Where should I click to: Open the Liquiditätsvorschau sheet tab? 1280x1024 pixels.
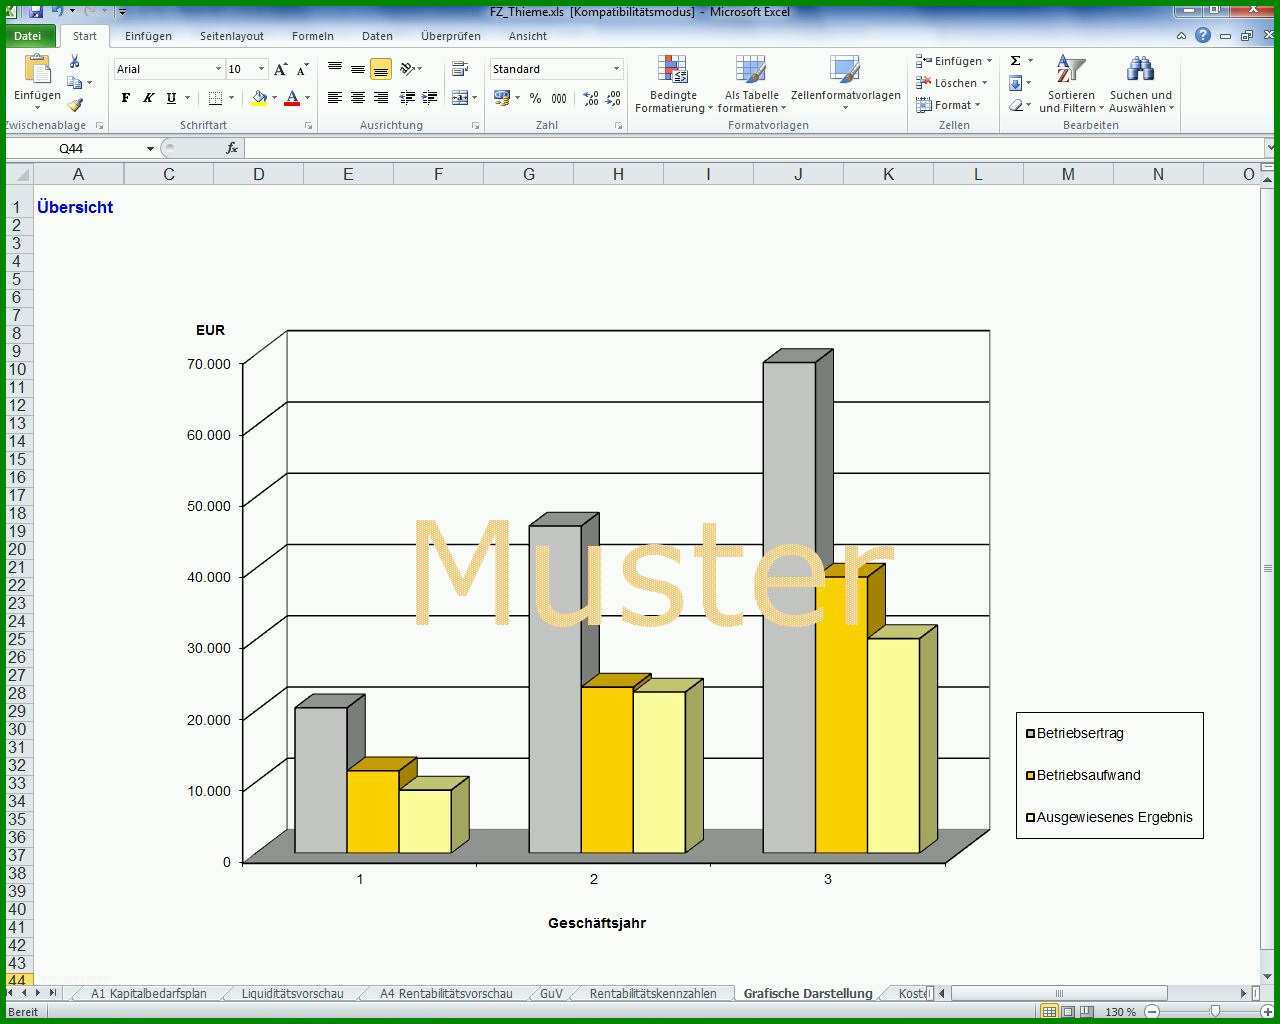click(x=292, y=993)
